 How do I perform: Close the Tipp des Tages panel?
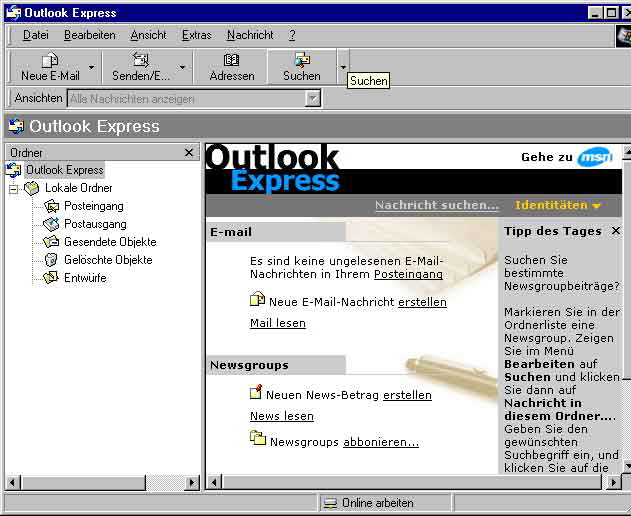pos(615,231)
